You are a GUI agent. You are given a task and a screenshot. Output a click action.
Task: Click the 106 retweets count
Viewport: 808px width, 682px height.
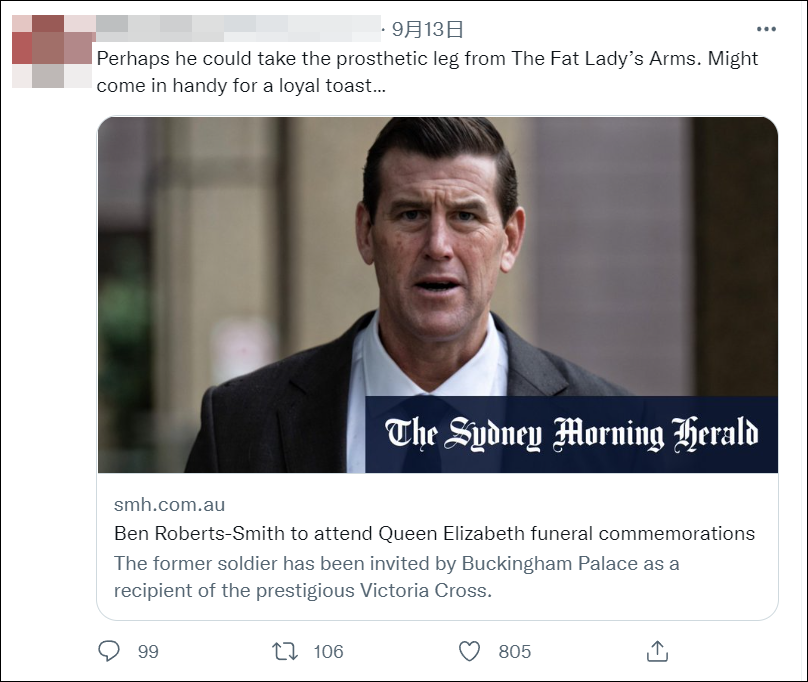[328, 652]
